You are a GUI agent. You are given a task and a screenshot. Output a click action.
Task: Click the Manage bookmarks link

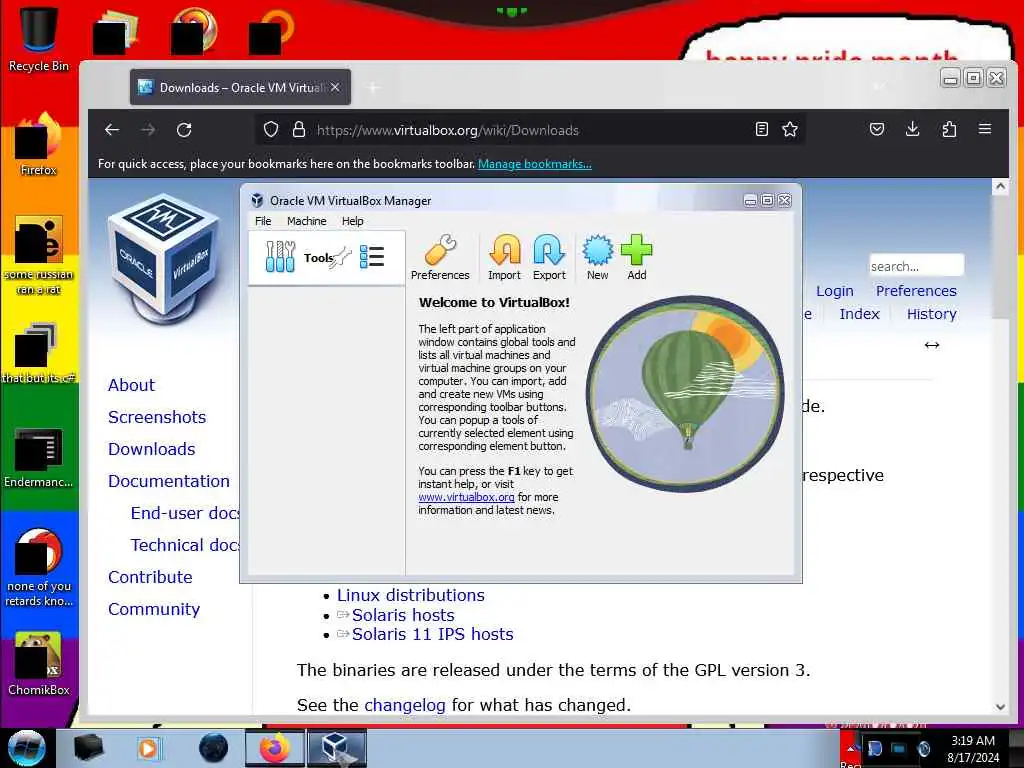(535, 164)
